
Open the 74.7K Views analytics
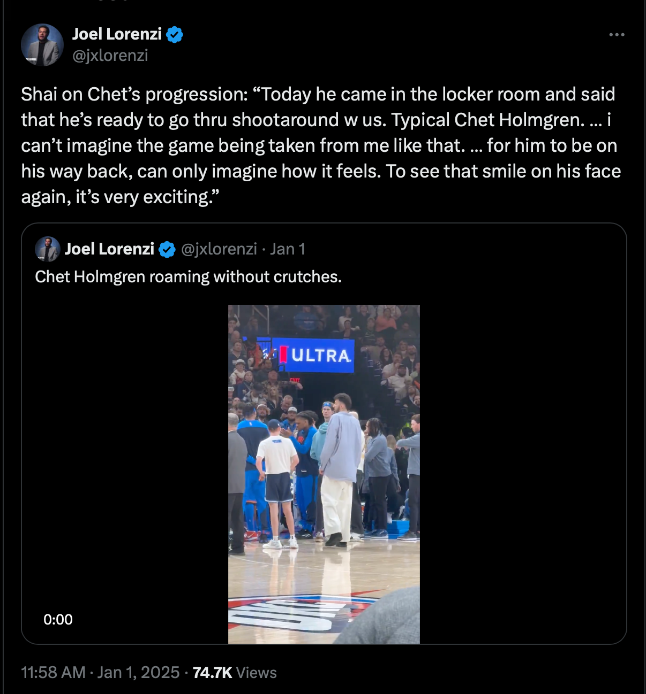tap(235, 672)
